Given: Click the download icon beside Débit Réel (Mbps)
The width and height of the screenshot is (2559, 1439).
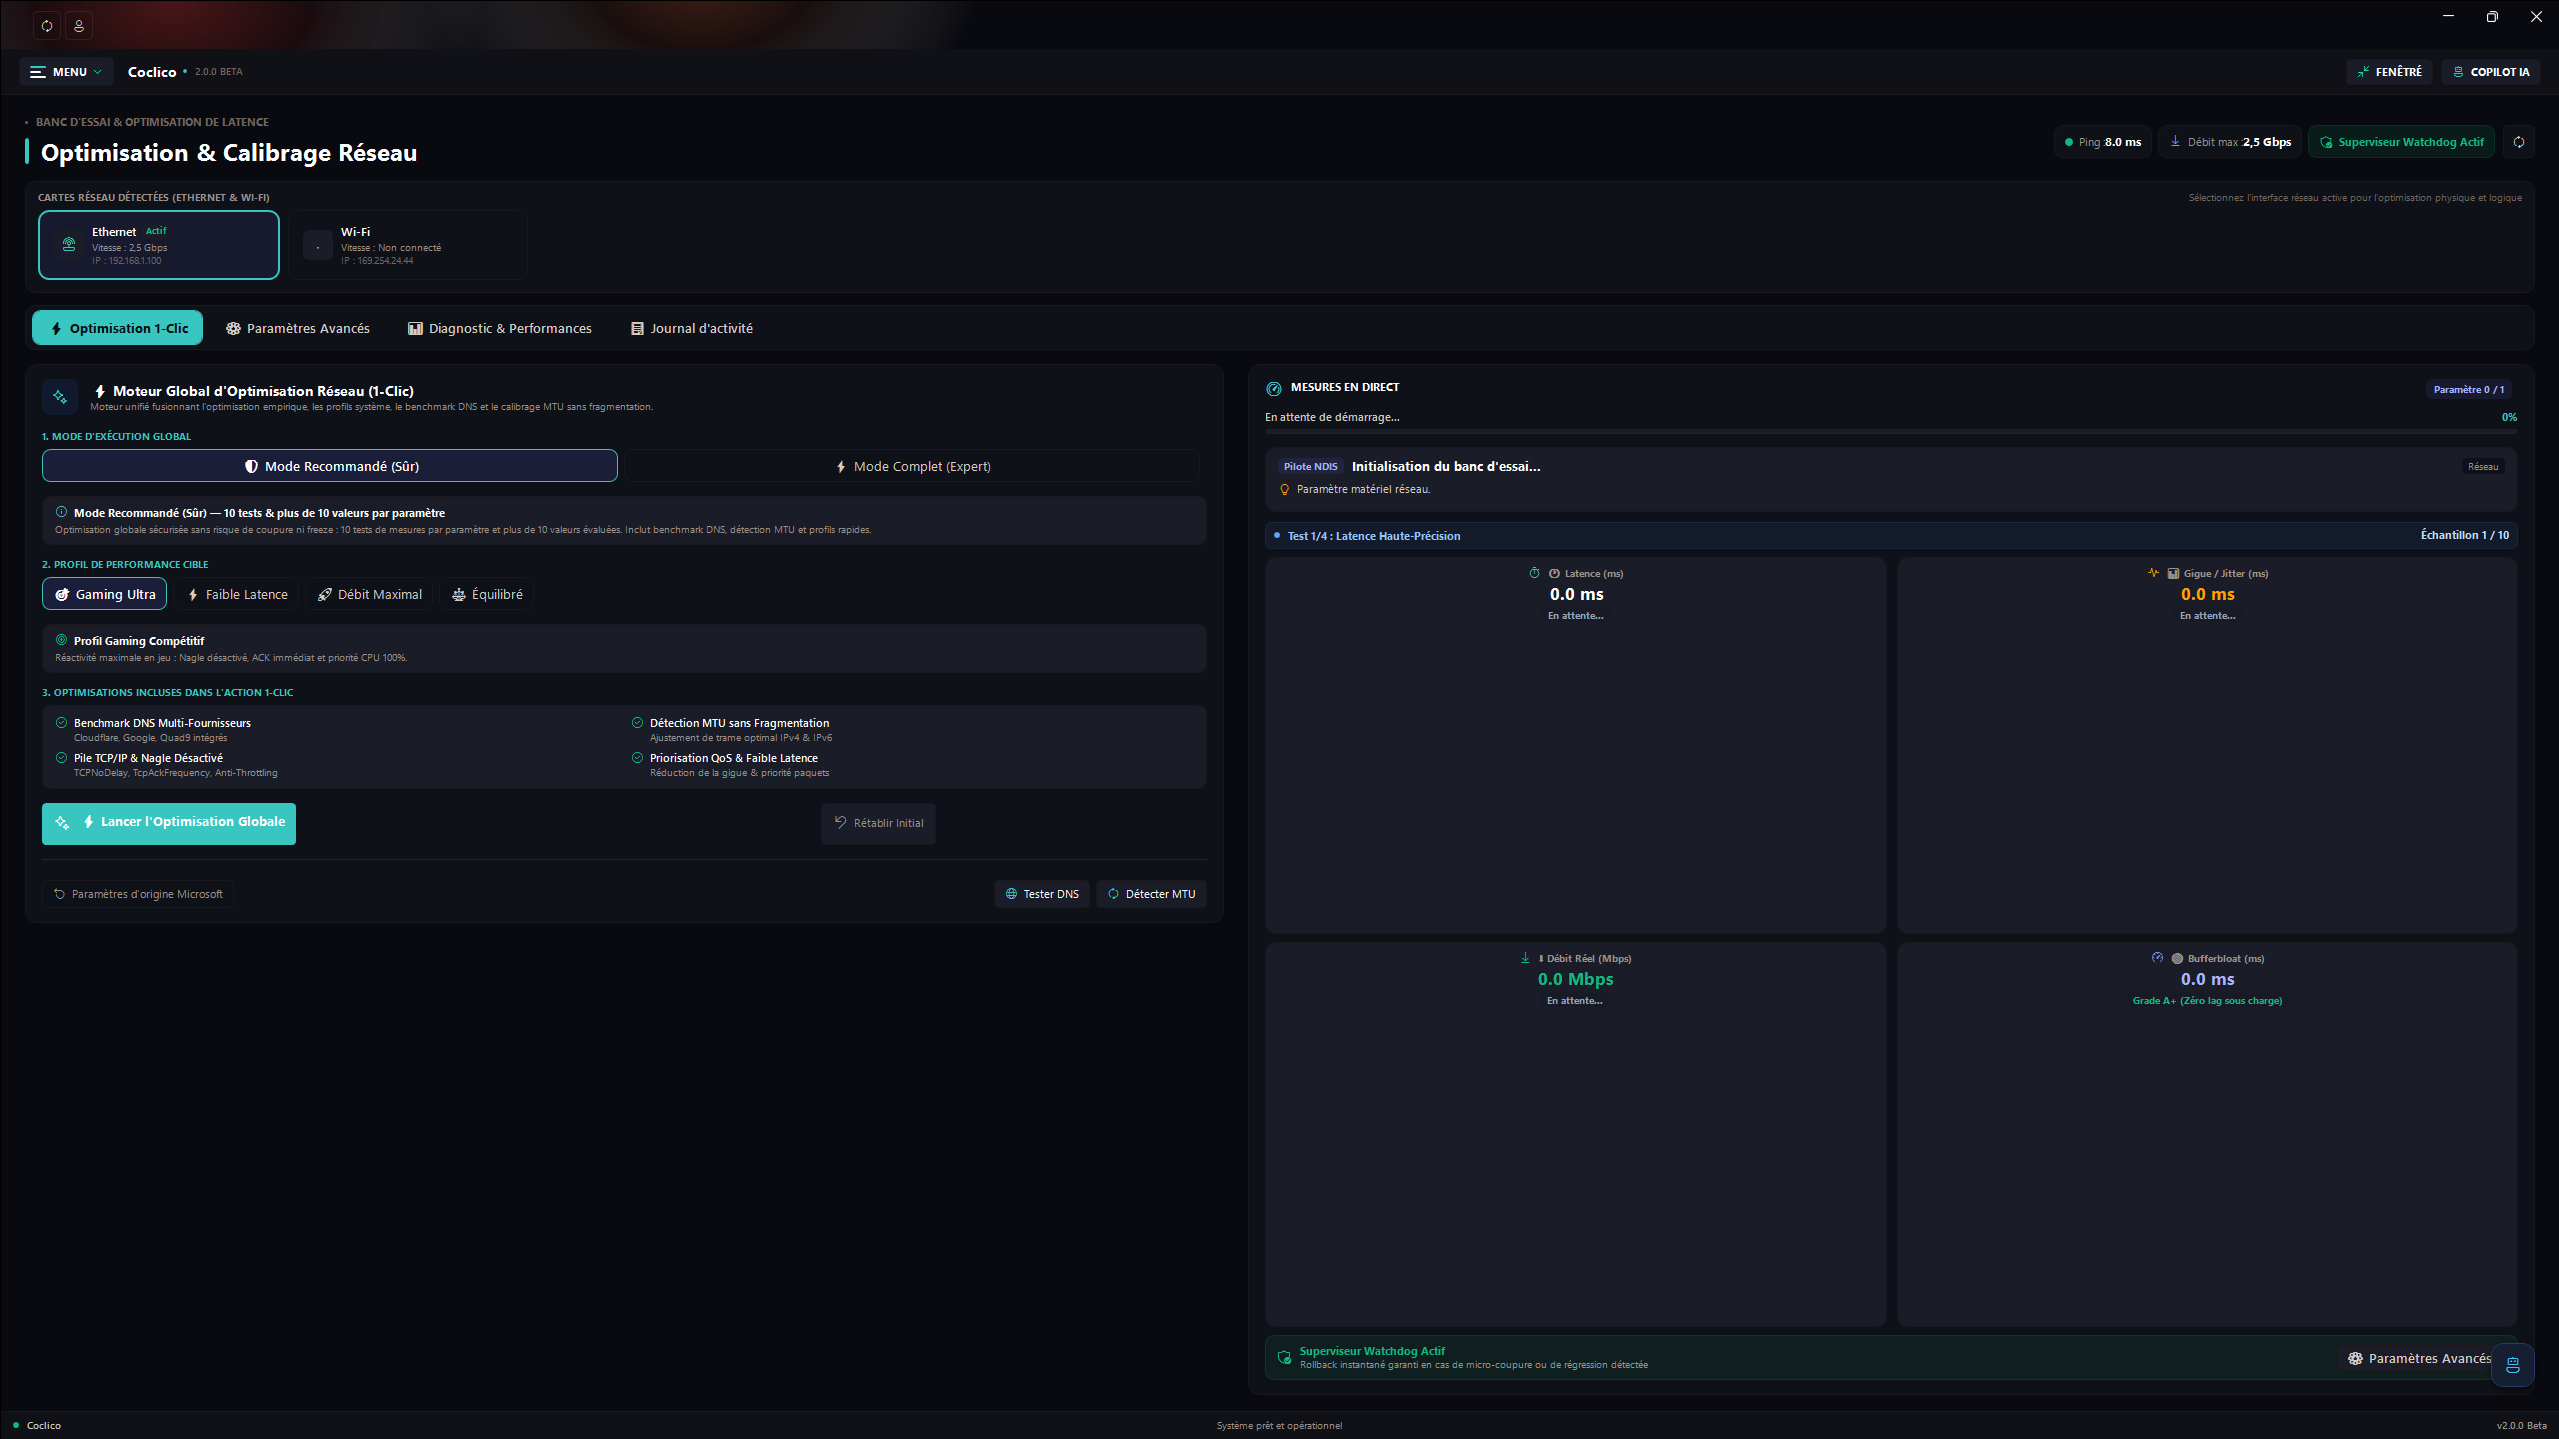Looking at the screenshot, I should 1525,958.
